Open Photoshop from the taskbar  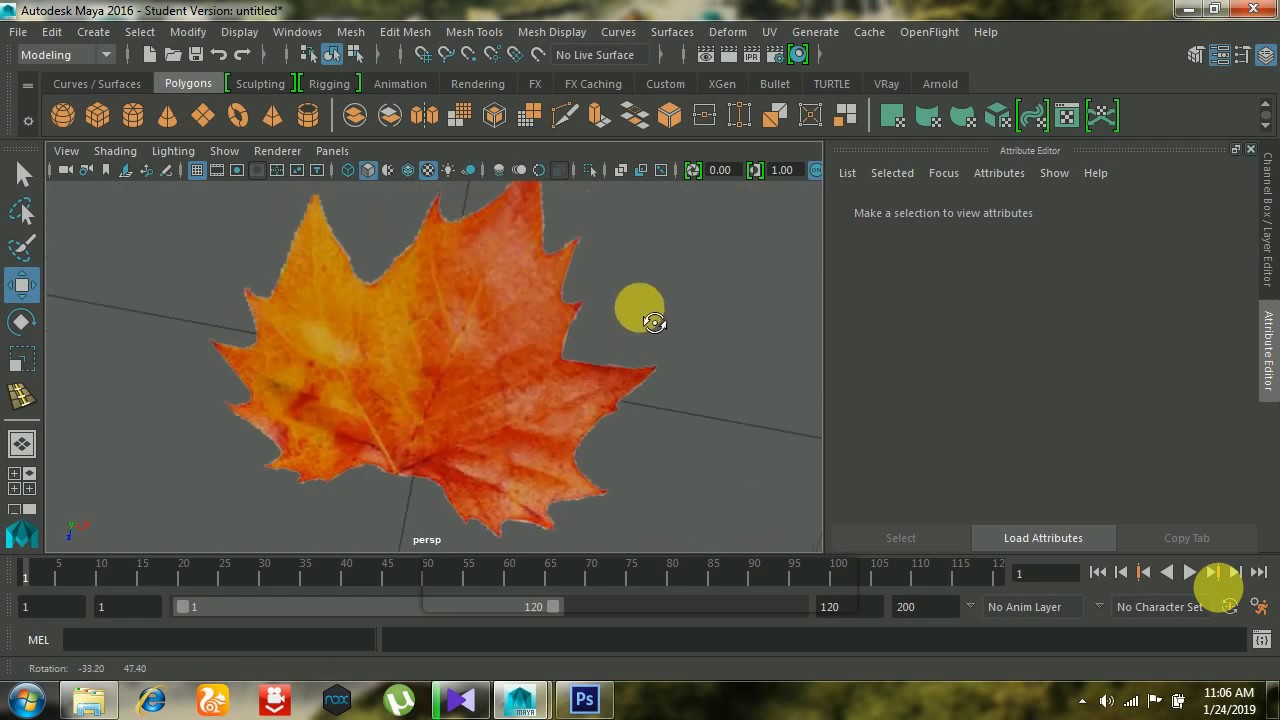584,700
